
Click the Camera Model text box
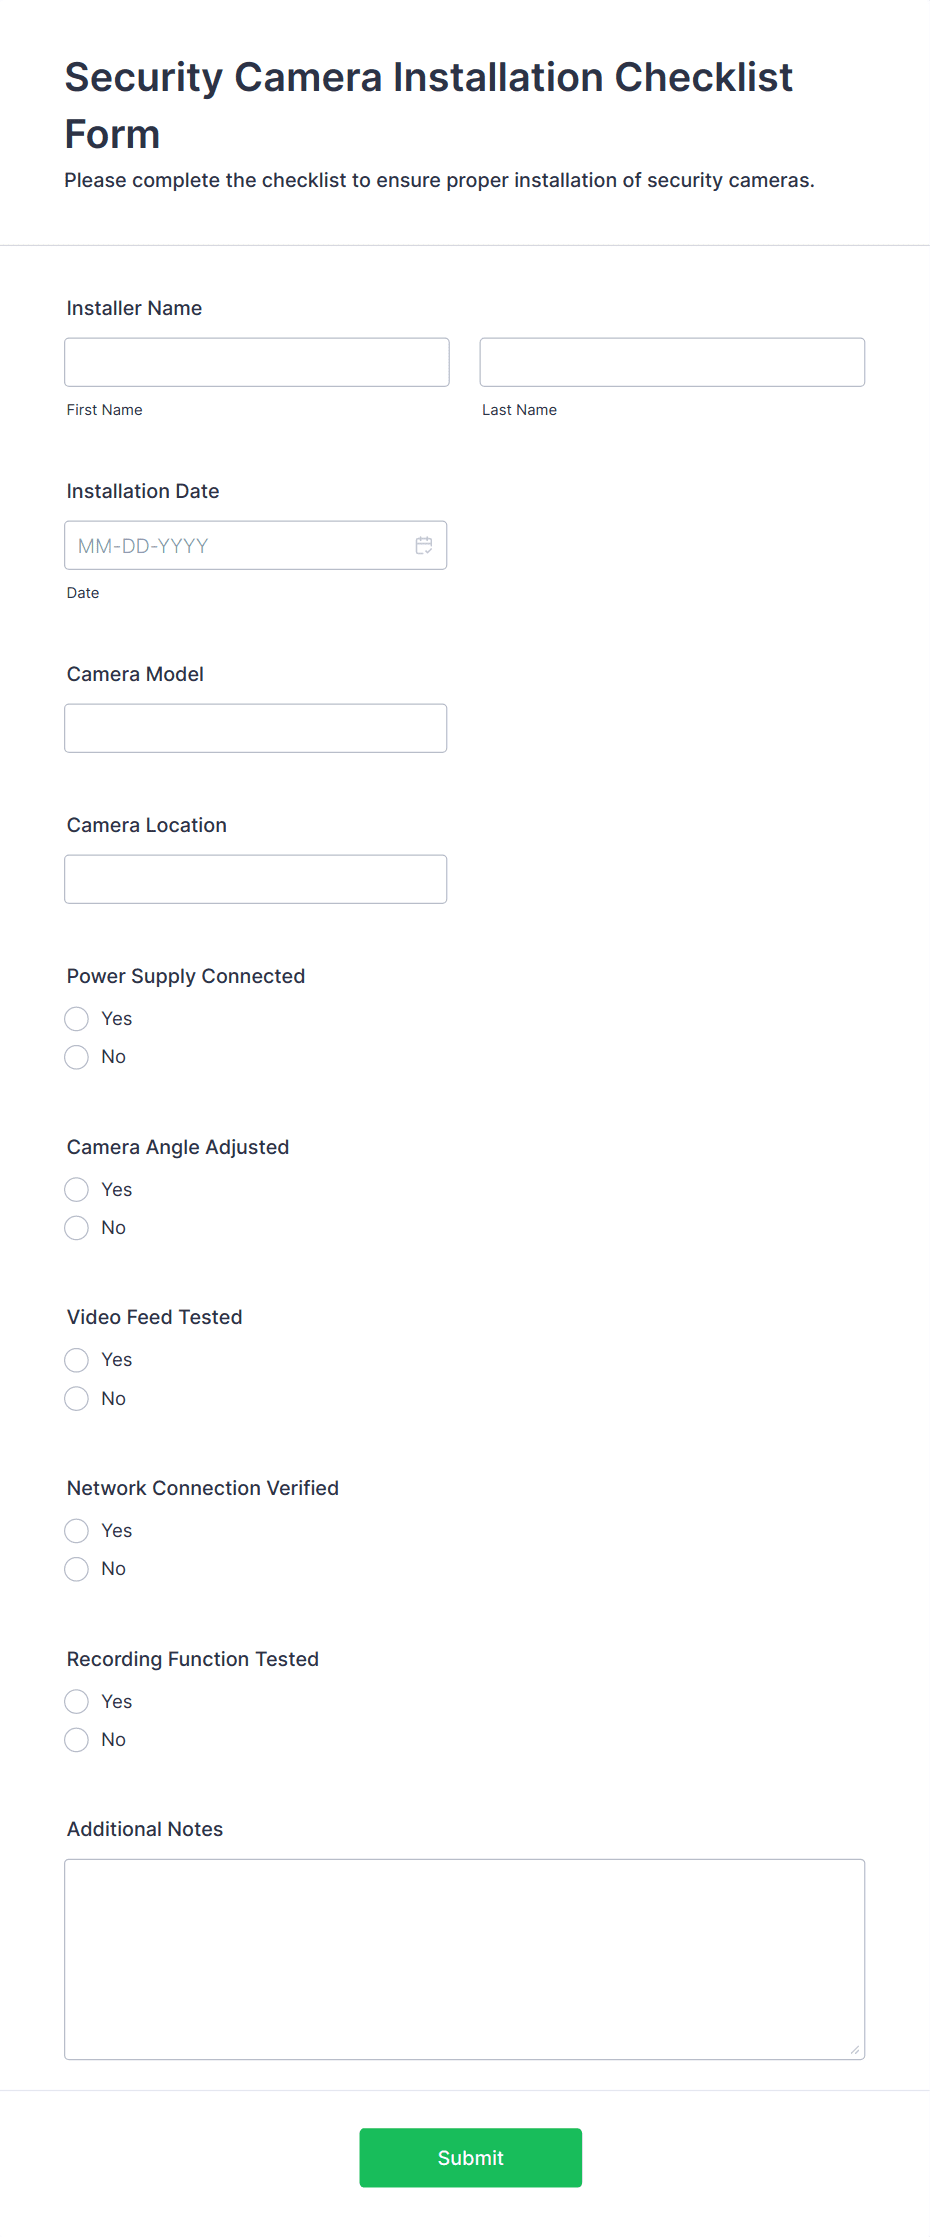point(255,728)
